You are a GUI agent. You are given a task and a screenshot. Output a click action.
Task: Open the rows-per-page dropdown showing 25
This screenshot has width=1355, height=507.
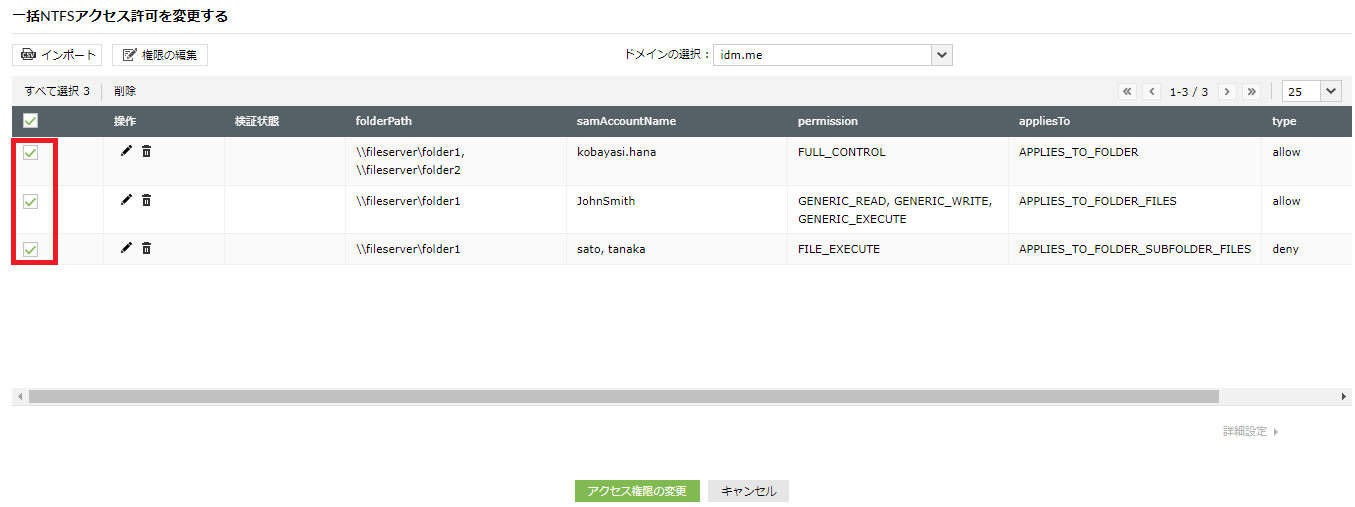pyautogui.click(x=1311, y=91)
